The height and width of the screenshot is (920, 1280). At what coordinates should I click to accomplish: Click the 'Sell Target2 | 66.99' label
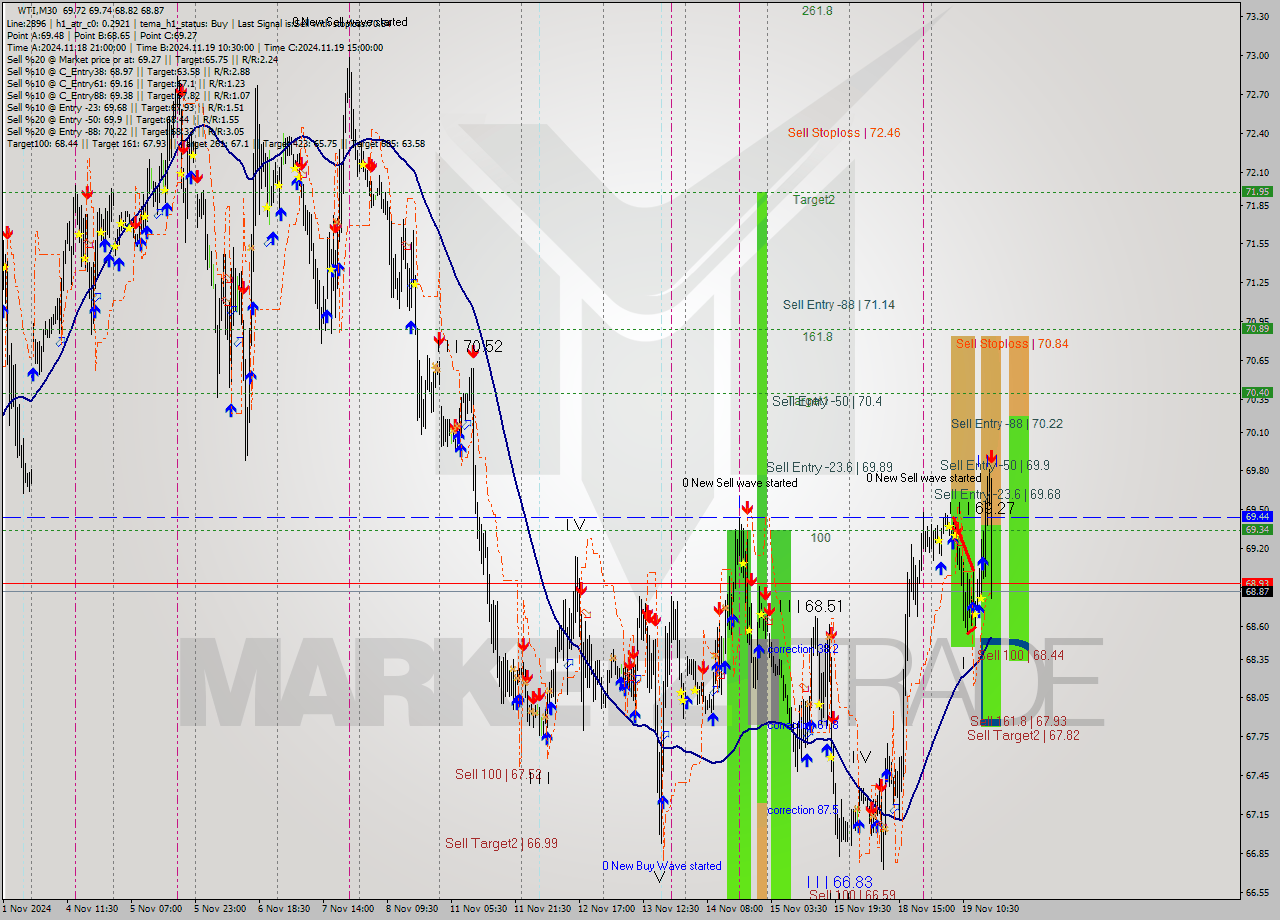[x=501, y=843]
